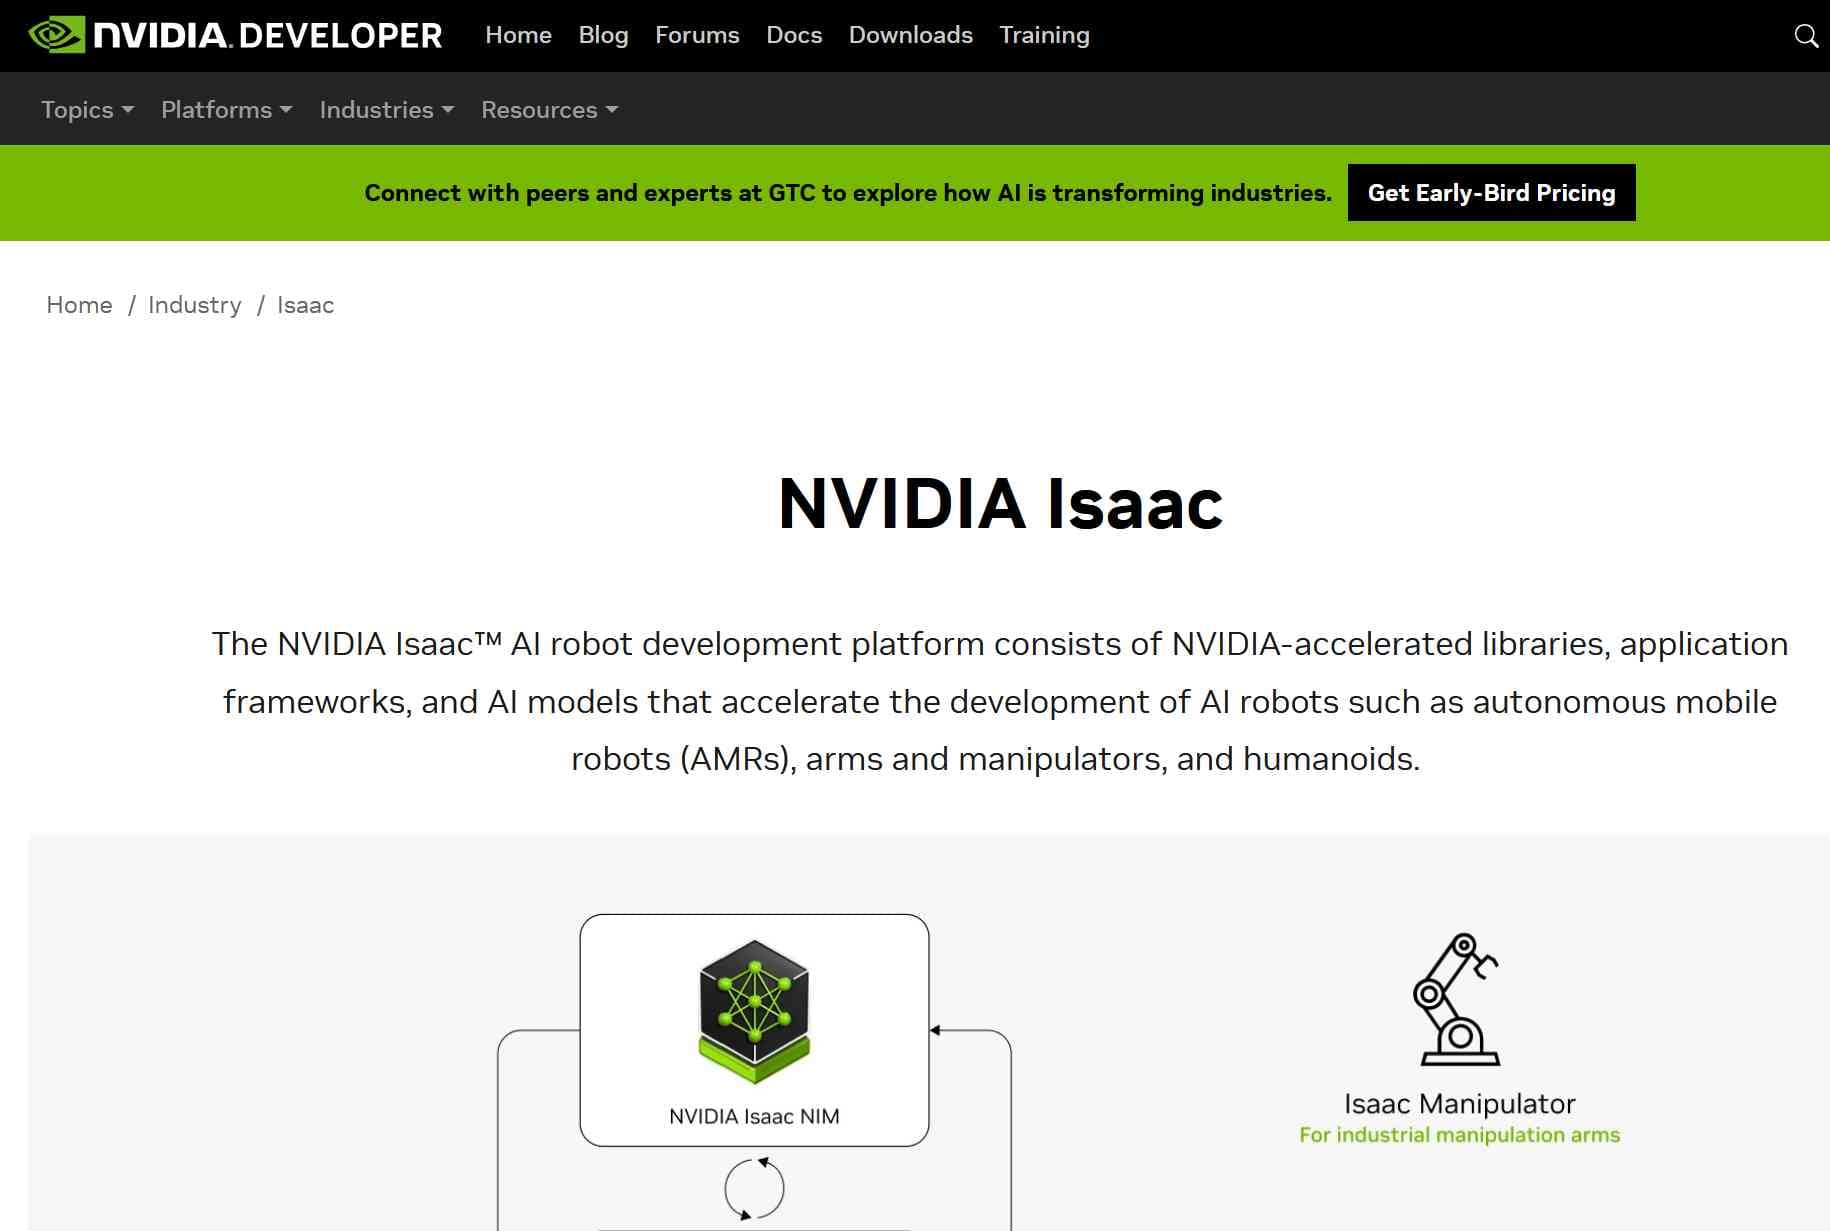Expand the Resources dropdown

coord(550,110)
